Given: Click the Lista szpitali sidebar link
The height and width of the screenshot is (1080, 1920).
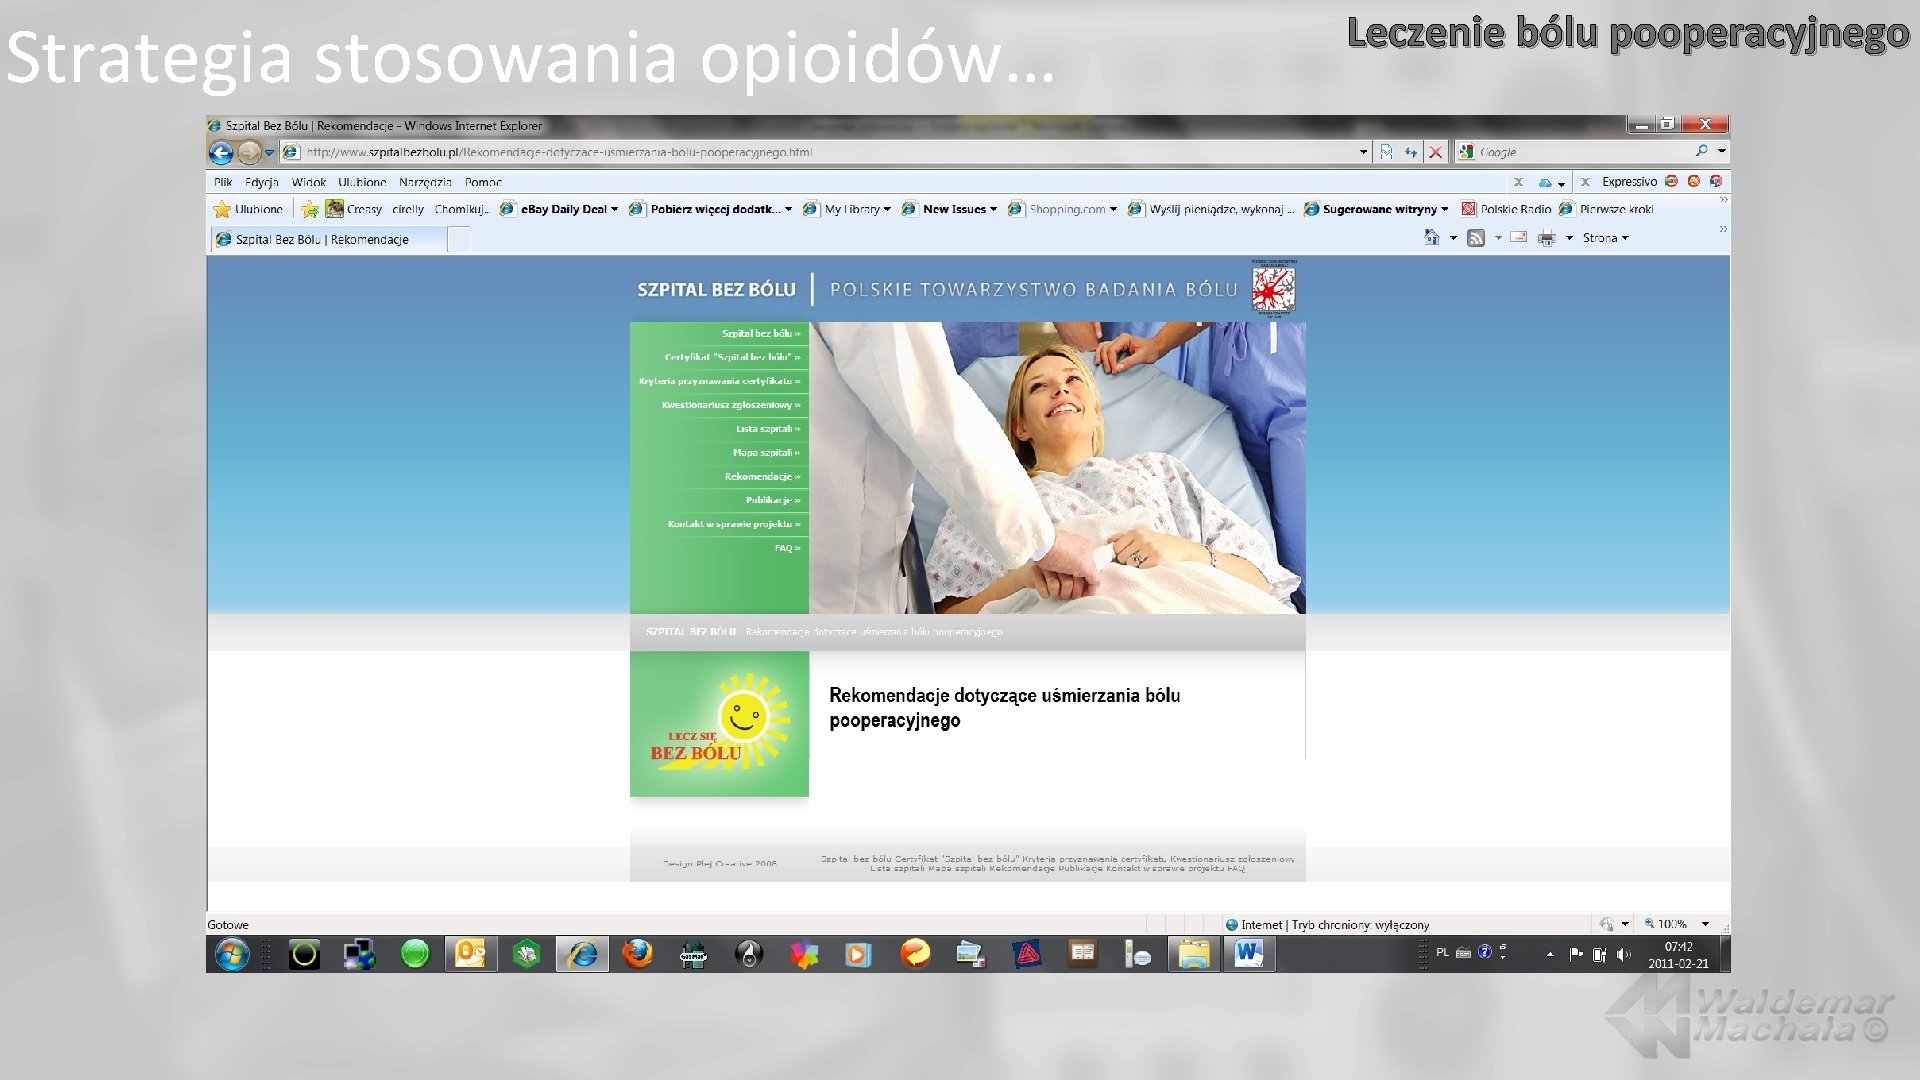Looking at the screenshot, I should coord(767,428).
